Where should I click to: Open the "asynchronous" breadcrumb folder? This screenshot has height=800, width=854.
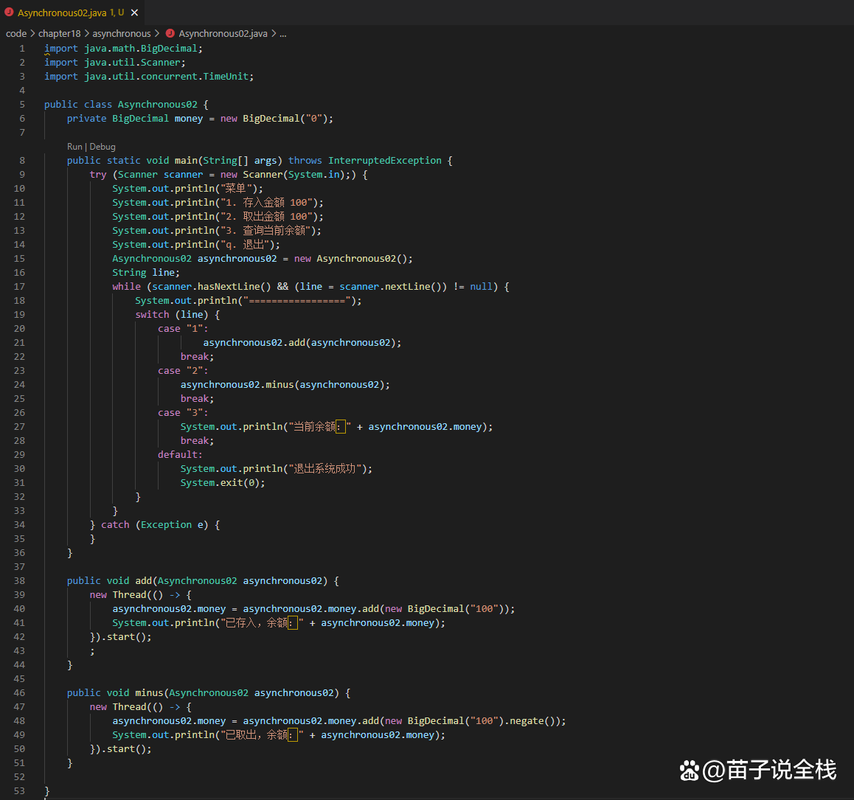click(x=121, y=33)
